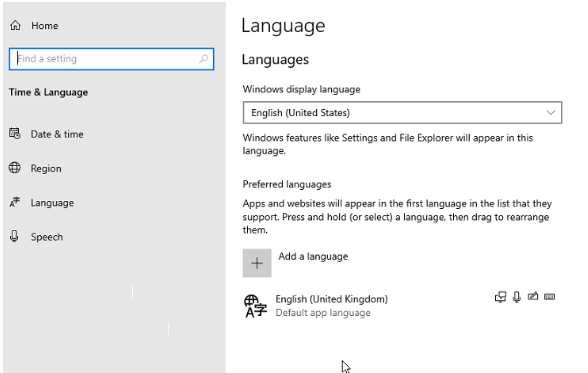Click the Home house icon

[x=15, y=25]
